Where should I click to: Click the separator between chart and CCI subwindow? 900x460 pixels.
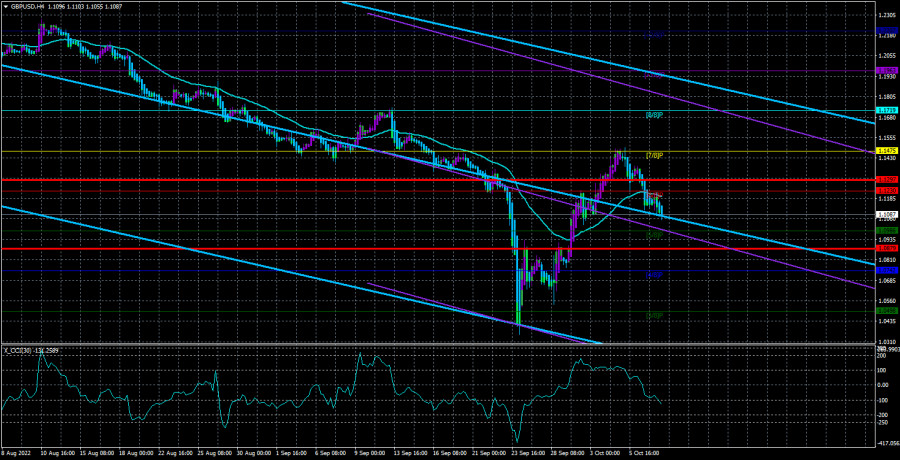(438, 345)
